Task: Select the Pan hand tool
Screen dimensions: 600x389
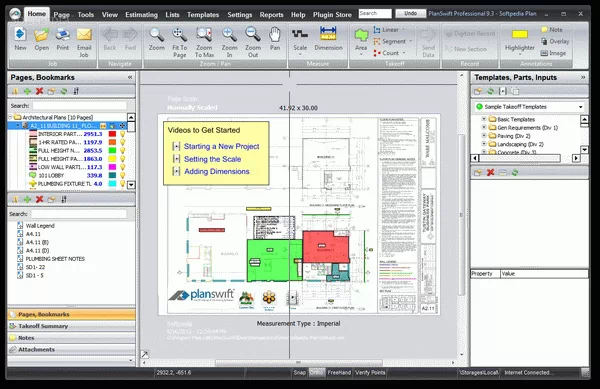Action: click(x=275, y=34)
